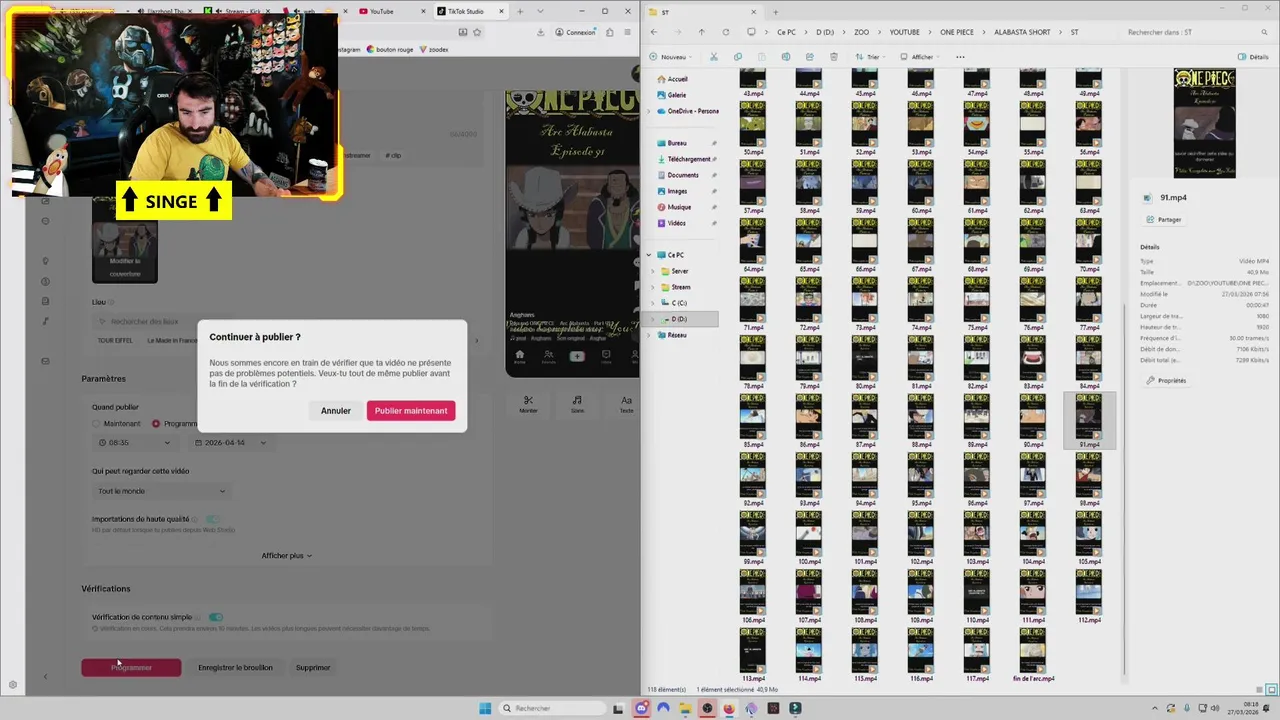This screenshot has height=720, width=1280.
Task: Click ALABASTA SHORT in the breadcrumb path
Action: 1022,32
